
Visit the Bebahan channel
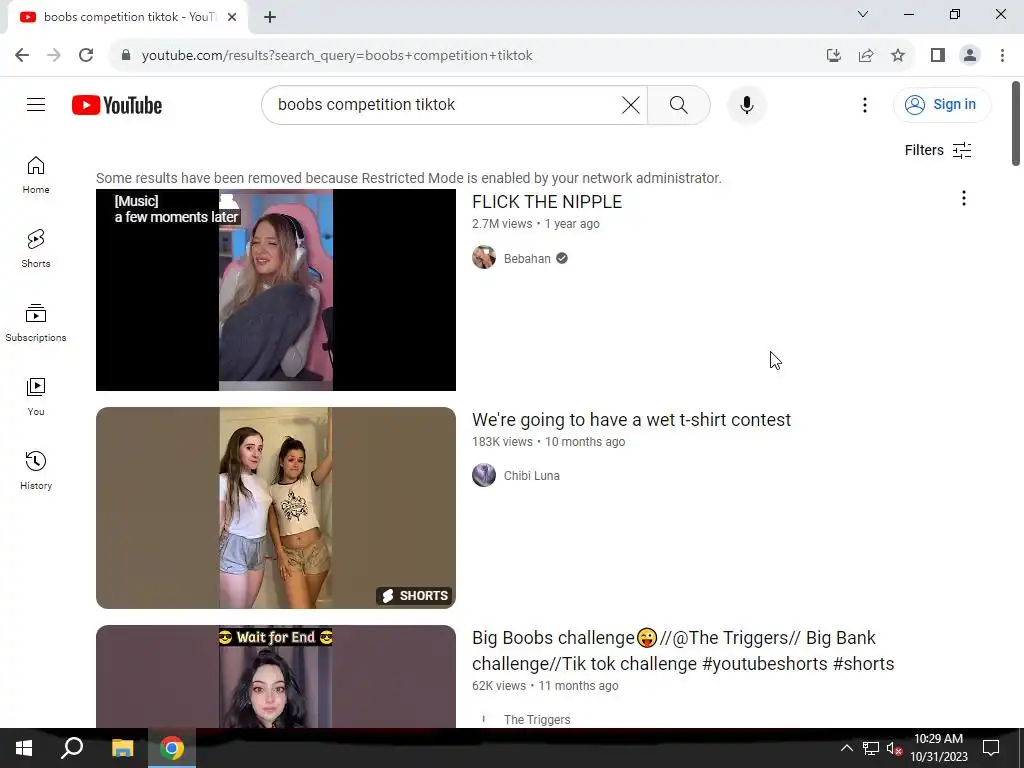point(527,259)
